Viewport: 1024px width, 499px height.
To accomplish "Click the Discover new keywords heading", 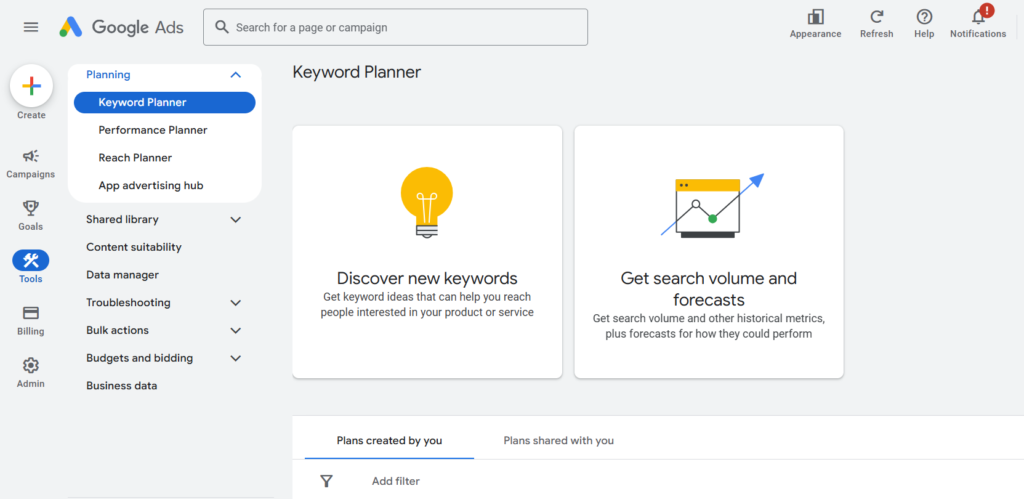I will 427,278.
